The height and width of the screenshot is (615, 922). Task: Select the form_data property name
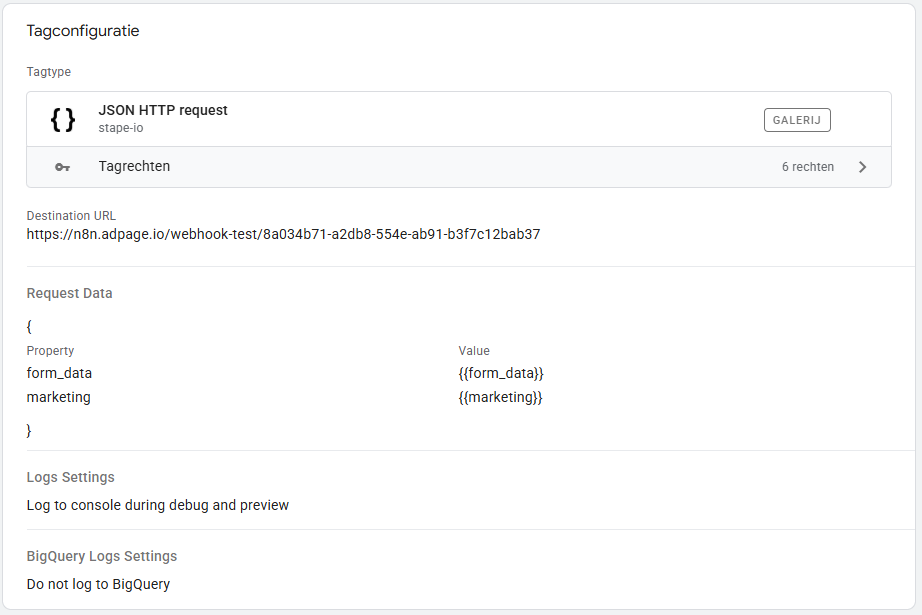[59, 373]
